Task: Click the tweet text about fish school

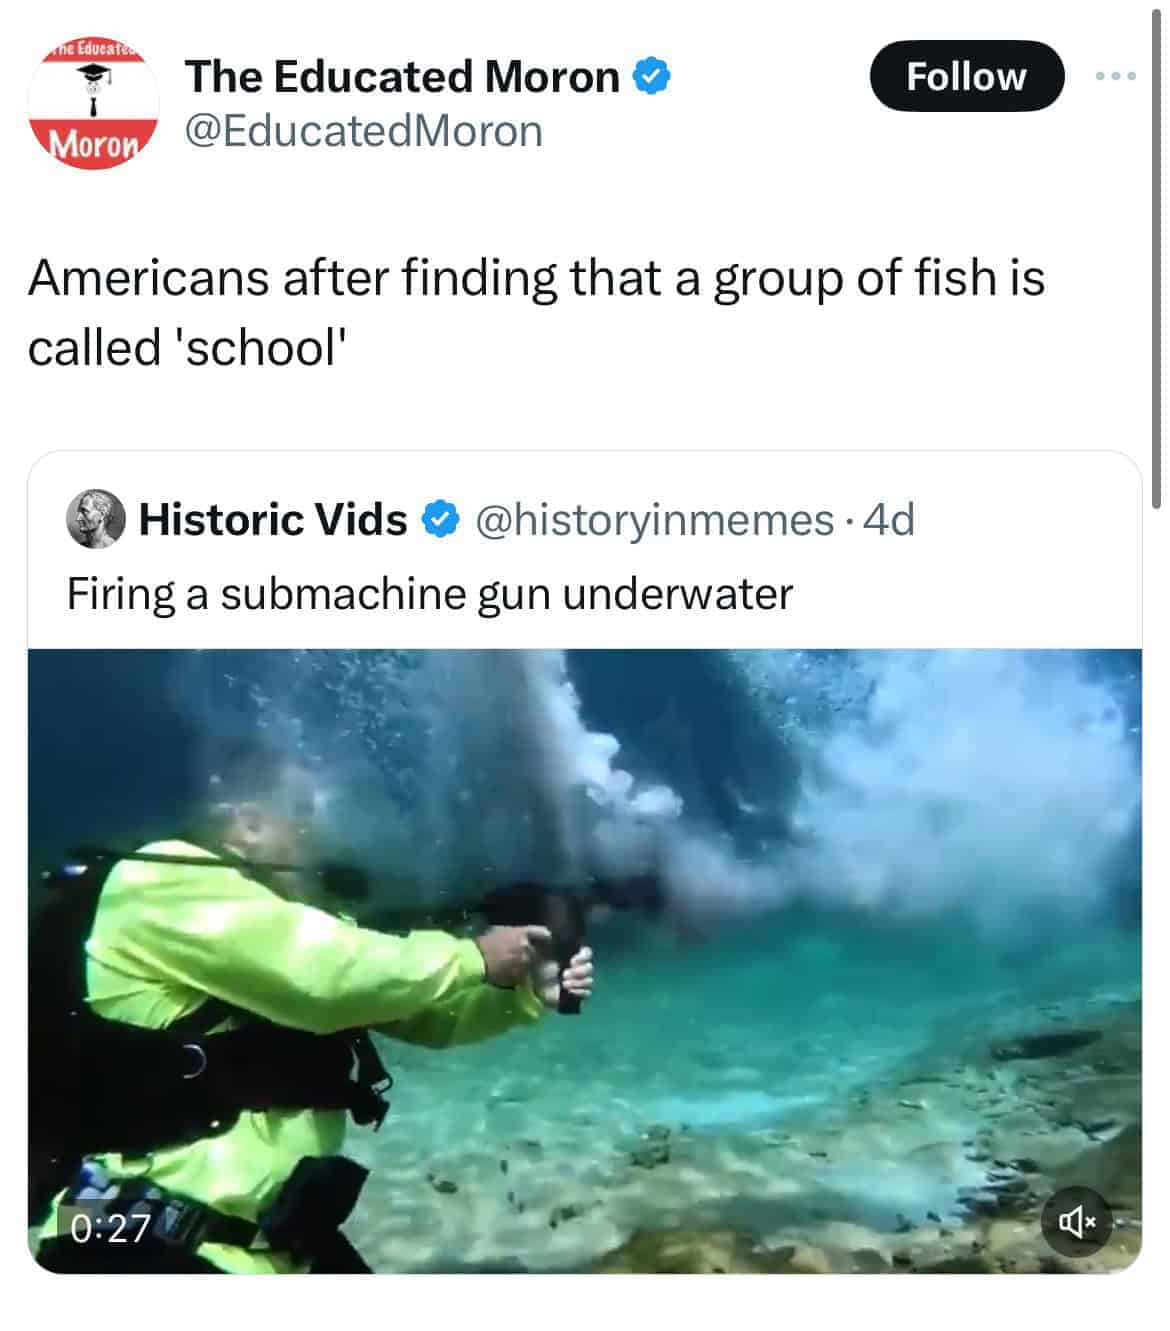Action: [536, 312]
